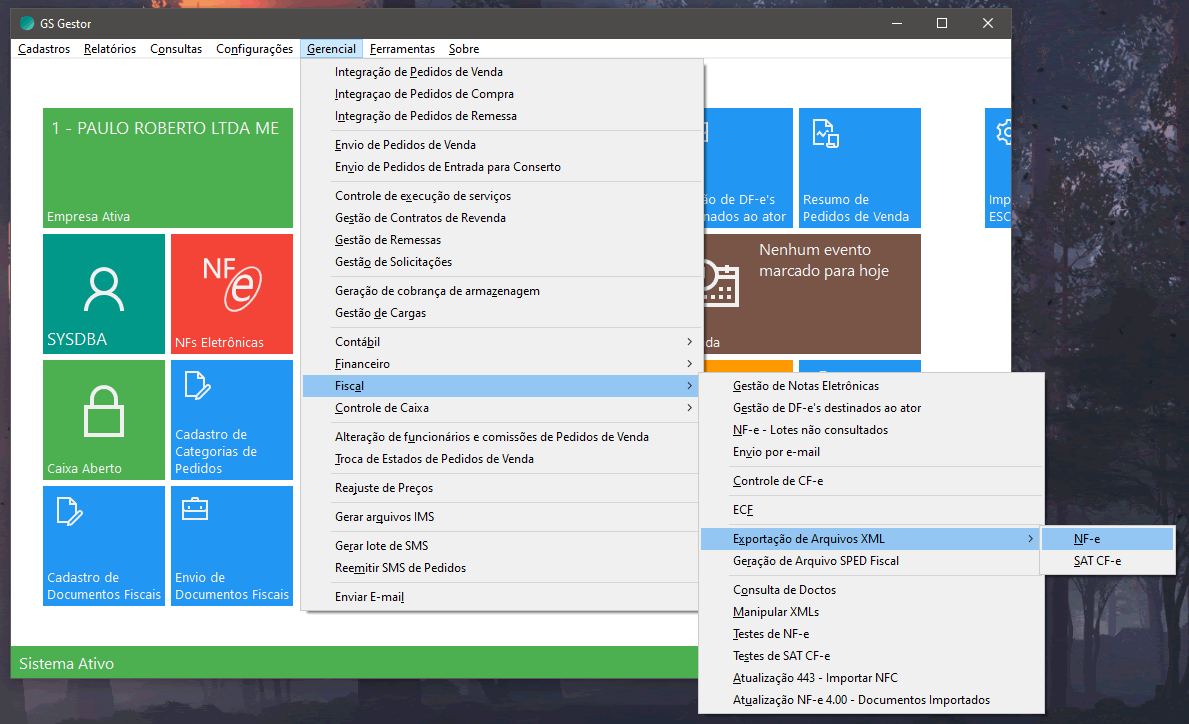Select Alteração de funcionários e comissões entry
Viewport: 1189px width, 724px height.
tap(500, 437)
